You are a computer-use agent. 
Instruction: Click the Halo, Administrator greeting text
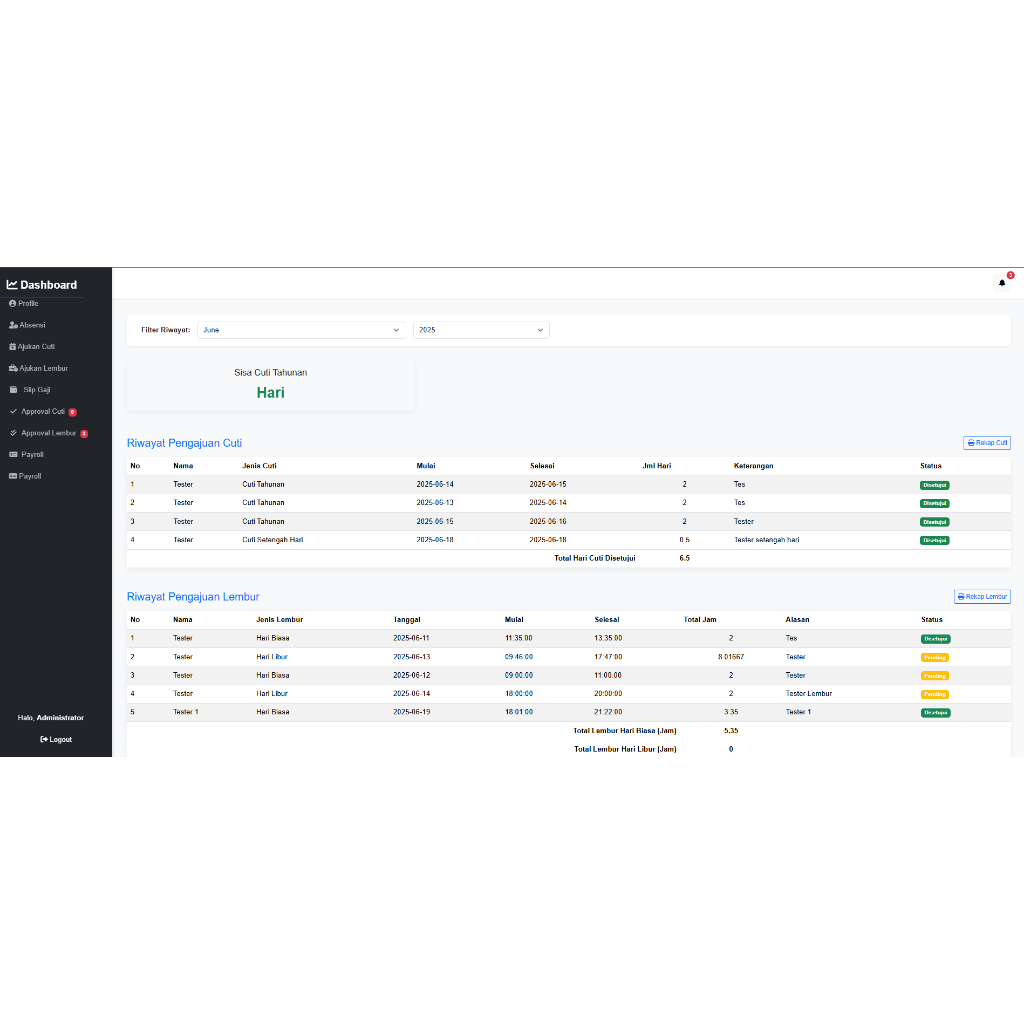point(51,718)
